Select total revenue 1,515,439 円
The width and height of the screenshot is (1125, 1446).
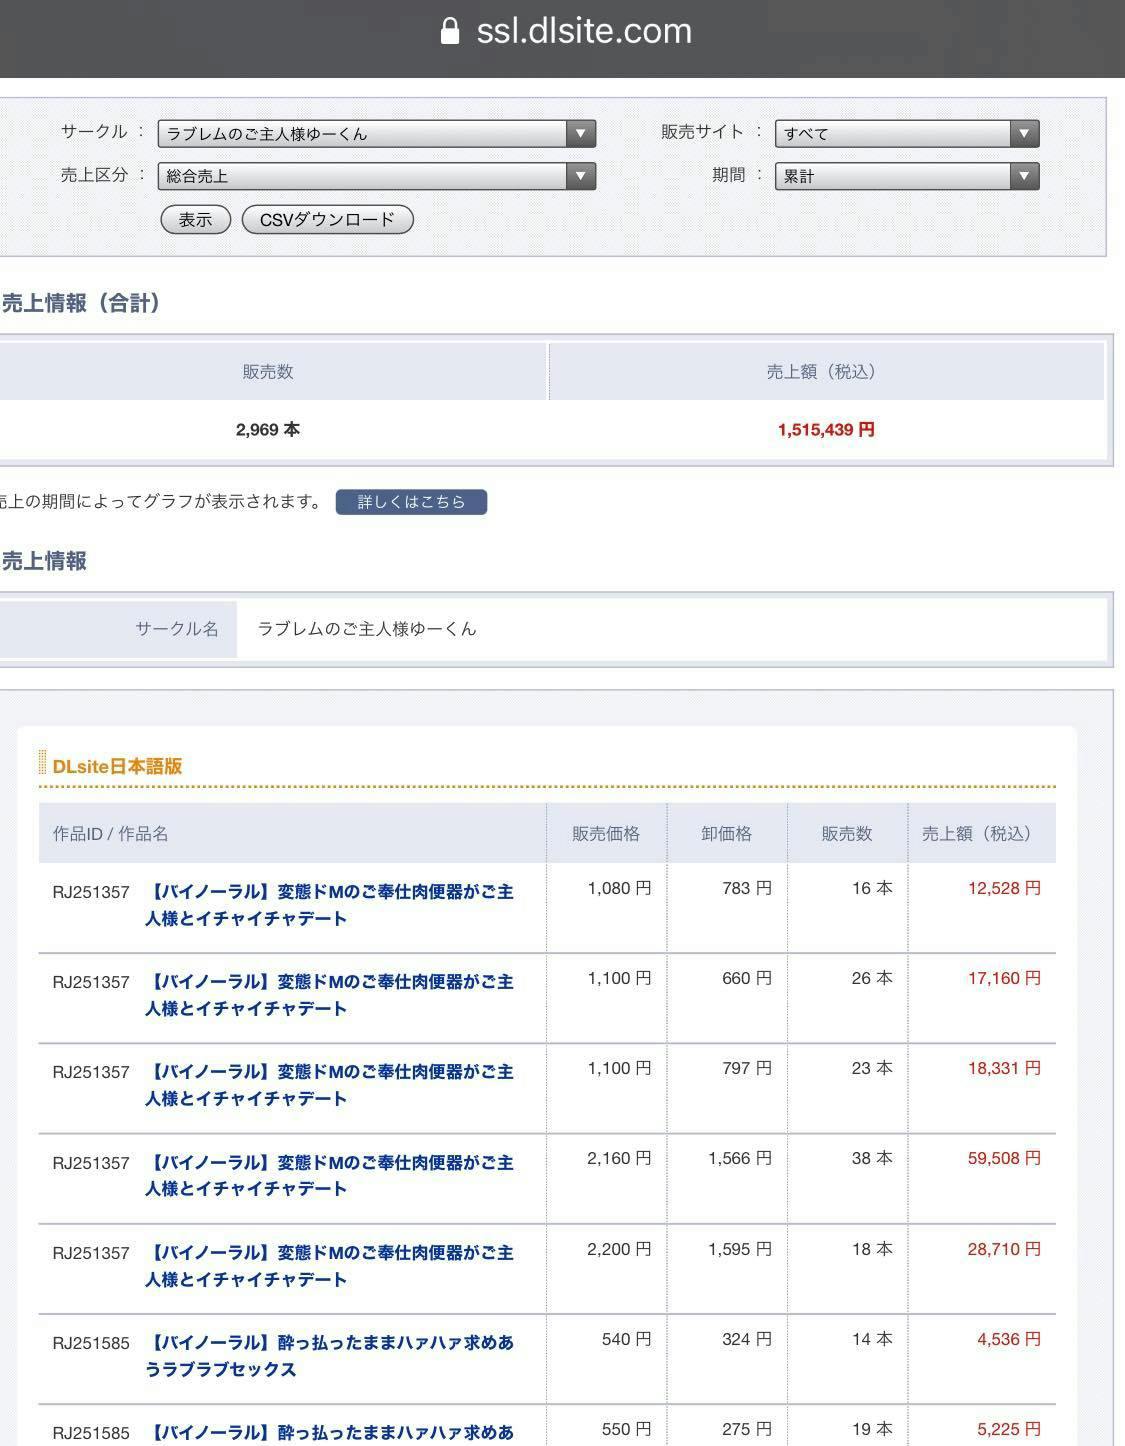point(826,430)
